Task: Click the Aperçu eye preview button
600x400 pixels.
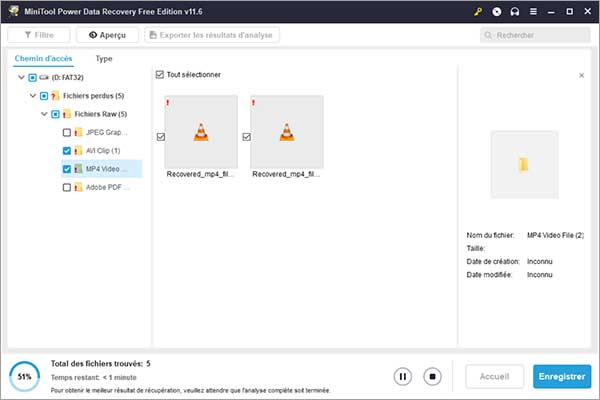Action: [107, 35]
